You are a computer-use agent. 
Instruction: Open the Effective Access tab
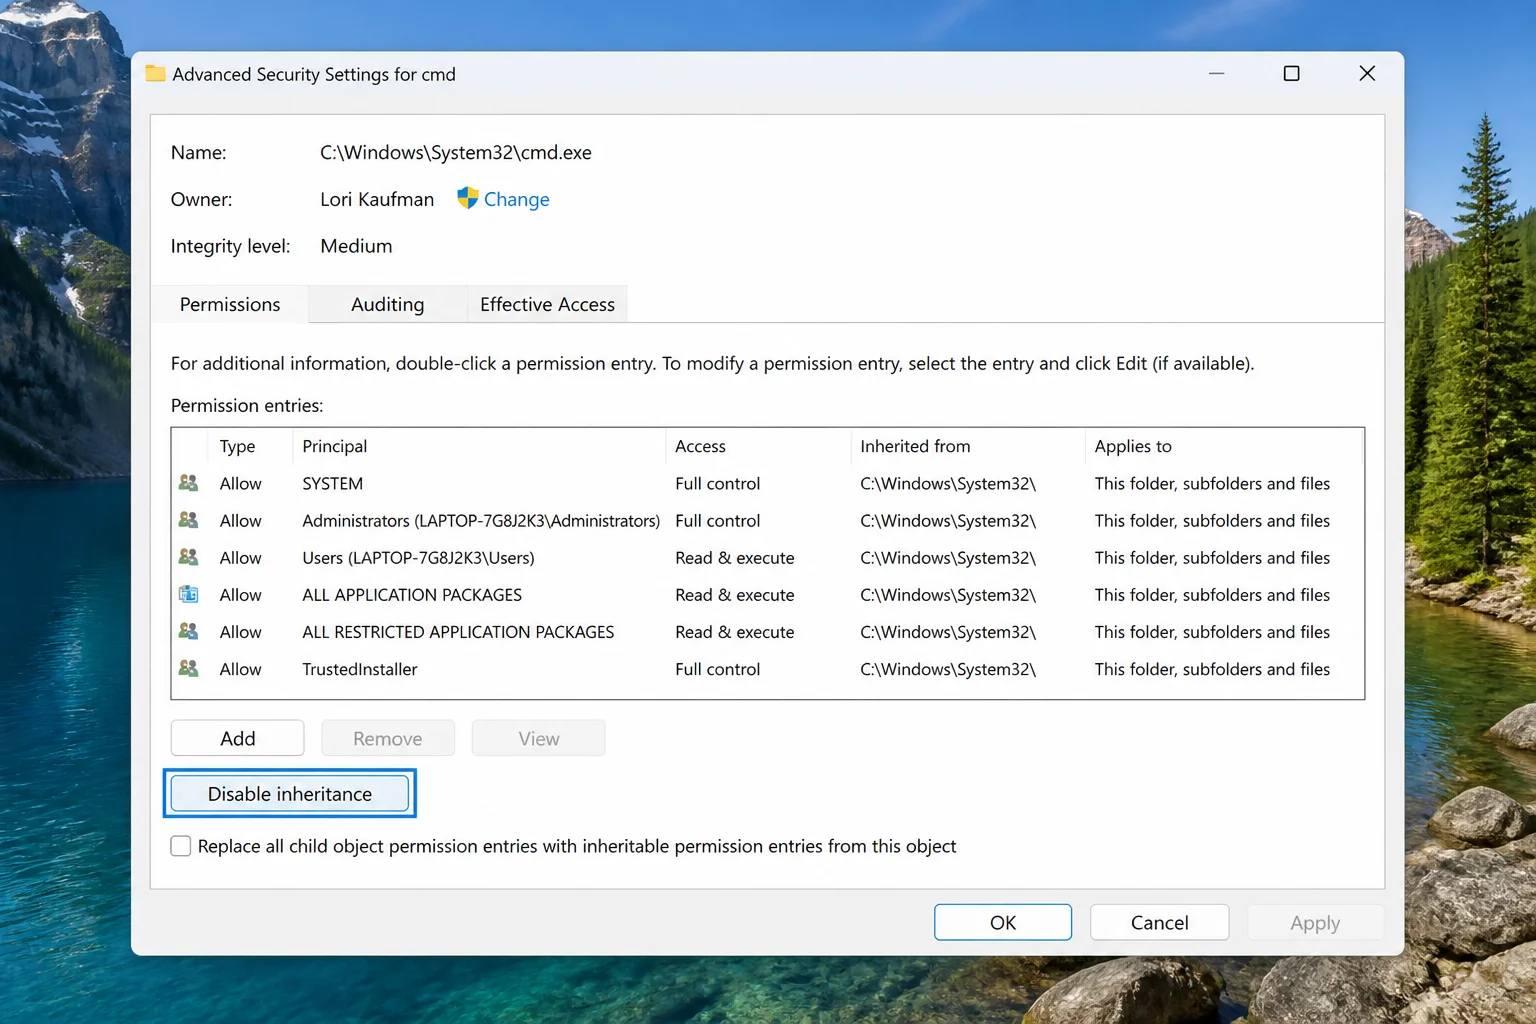click(547, 304)
